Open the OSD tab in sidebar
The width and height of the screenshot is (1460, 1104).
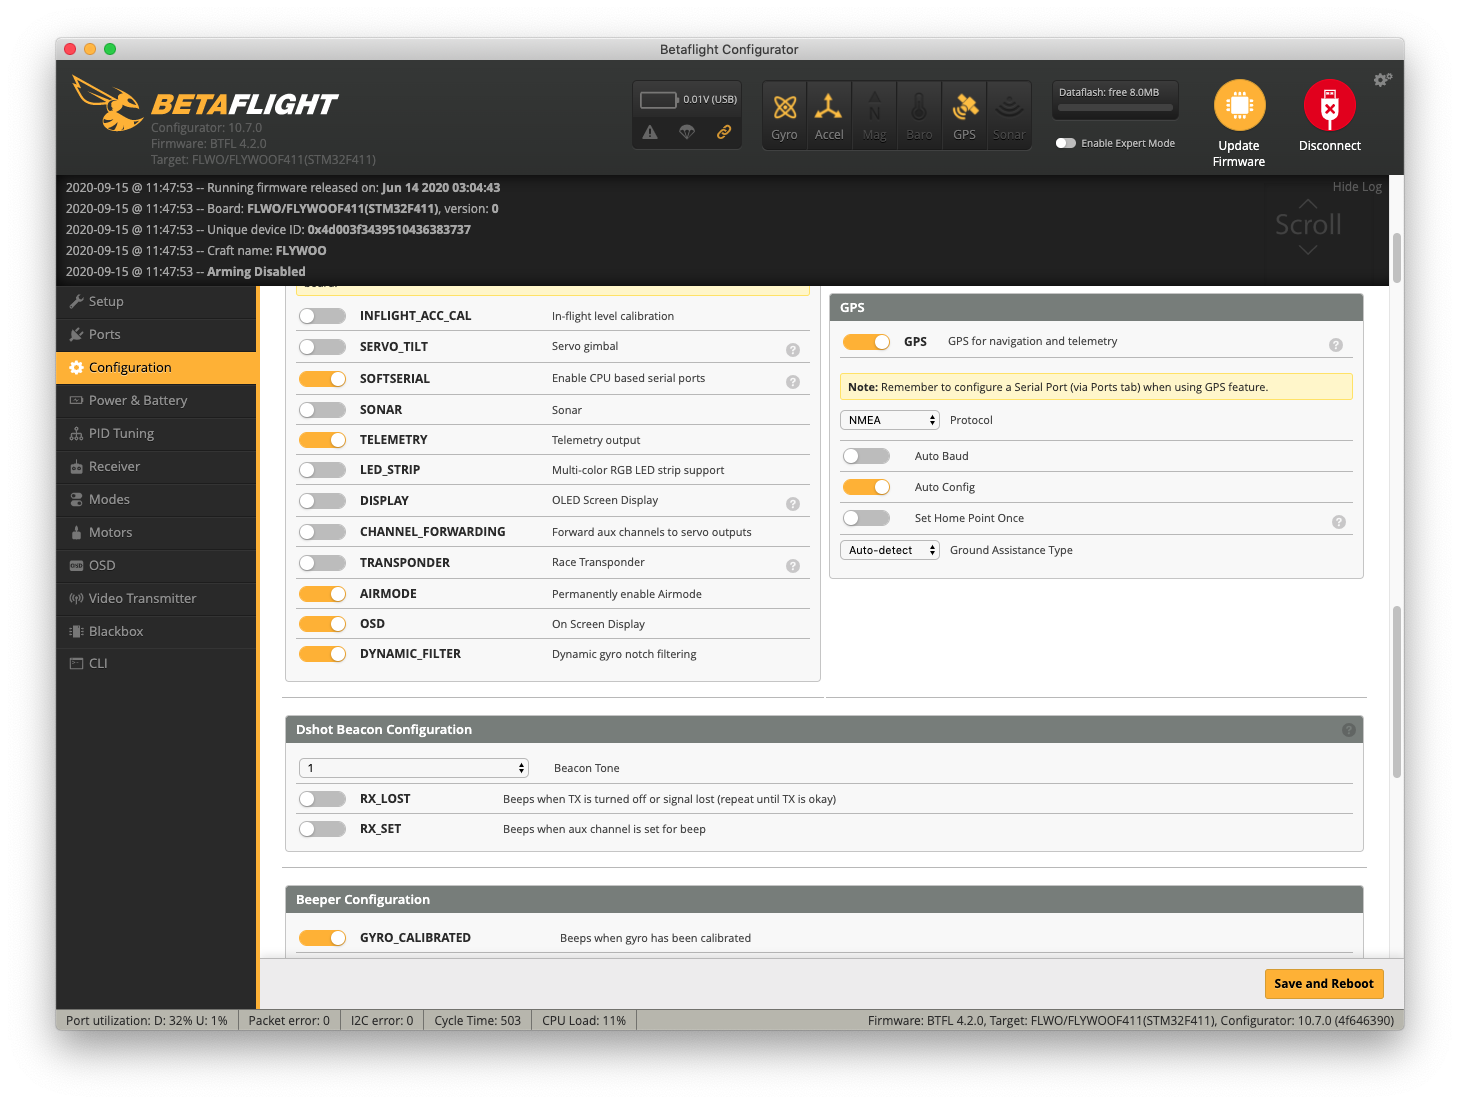(157, 565)
